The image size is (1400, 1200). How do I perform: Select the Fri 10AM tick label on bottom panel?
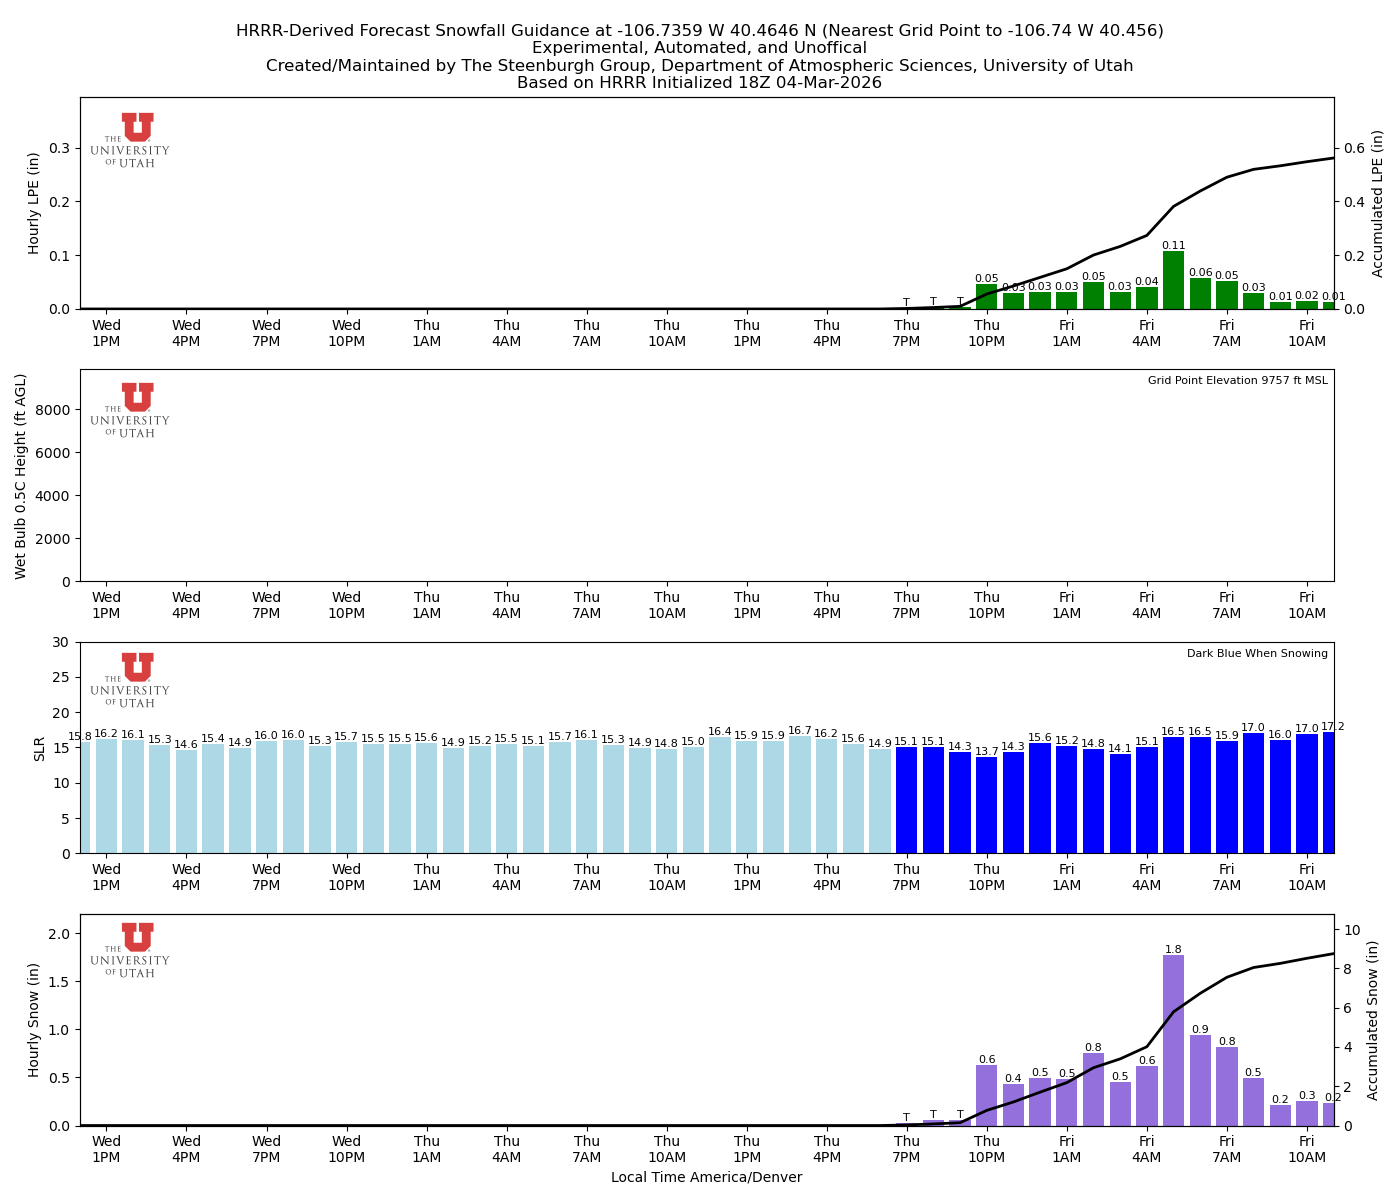click(1307, 1147)
